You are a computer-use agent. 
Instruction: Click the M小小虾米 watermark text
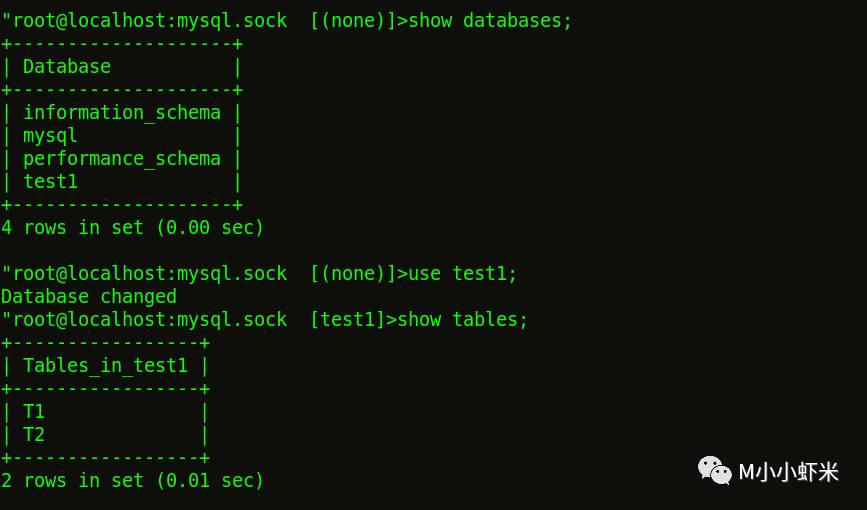[x=788, y=472]
